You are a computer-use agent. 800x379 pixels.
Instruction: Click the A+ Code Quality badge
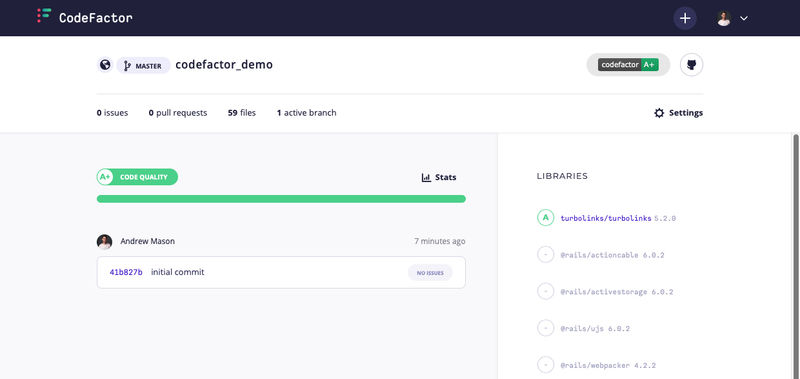137,177
